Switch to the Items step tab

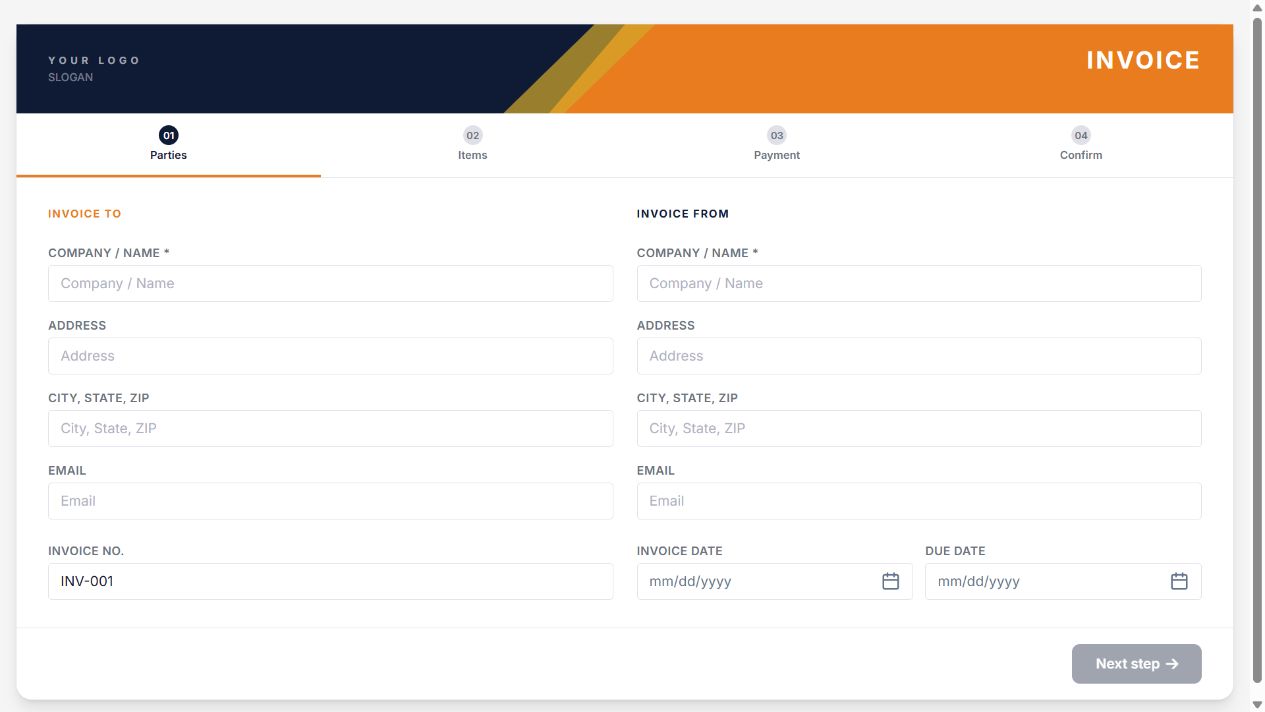[x=473, y=145]
